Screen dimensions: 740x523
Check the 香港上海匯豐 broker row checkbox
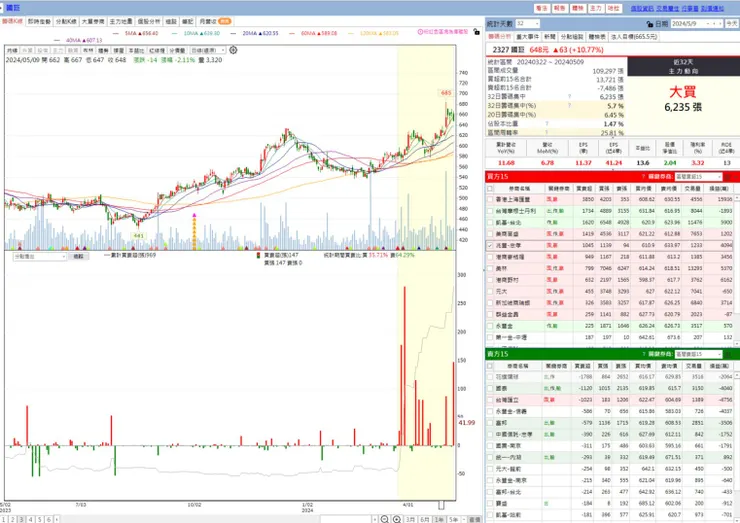tap(490, 200)
